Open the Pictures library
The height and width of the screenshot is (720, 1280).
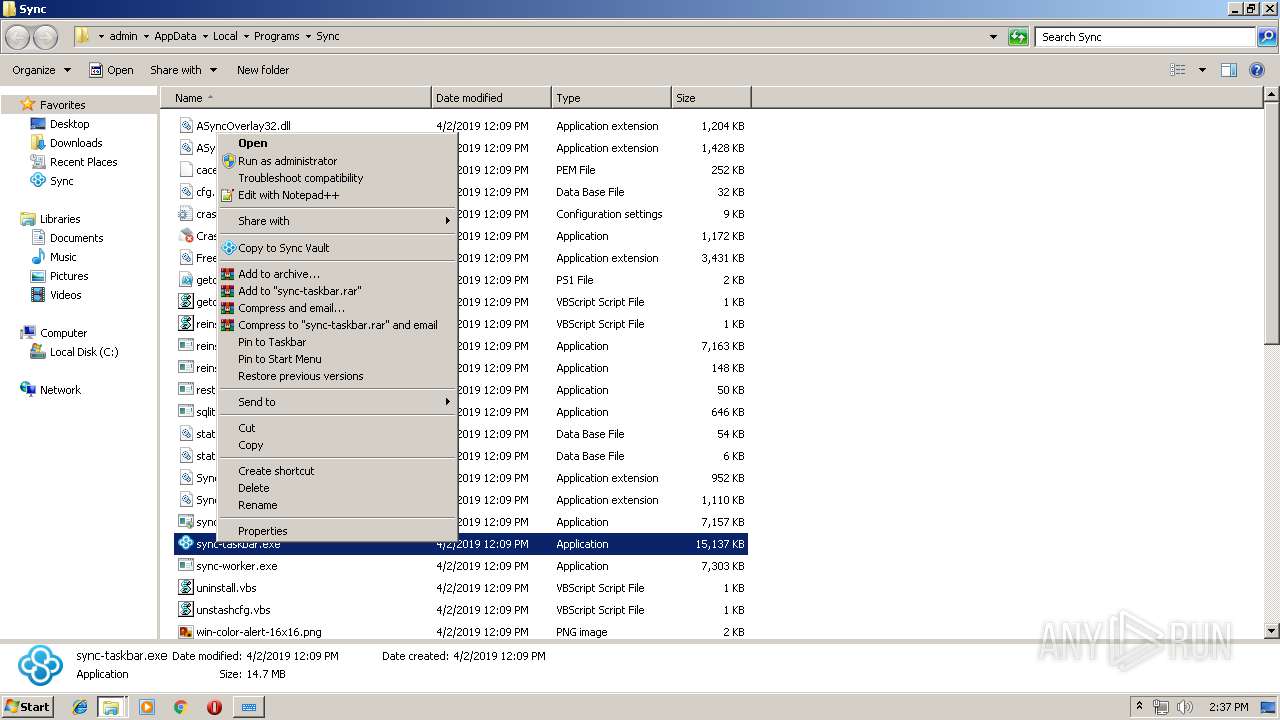tap(59, 276)
